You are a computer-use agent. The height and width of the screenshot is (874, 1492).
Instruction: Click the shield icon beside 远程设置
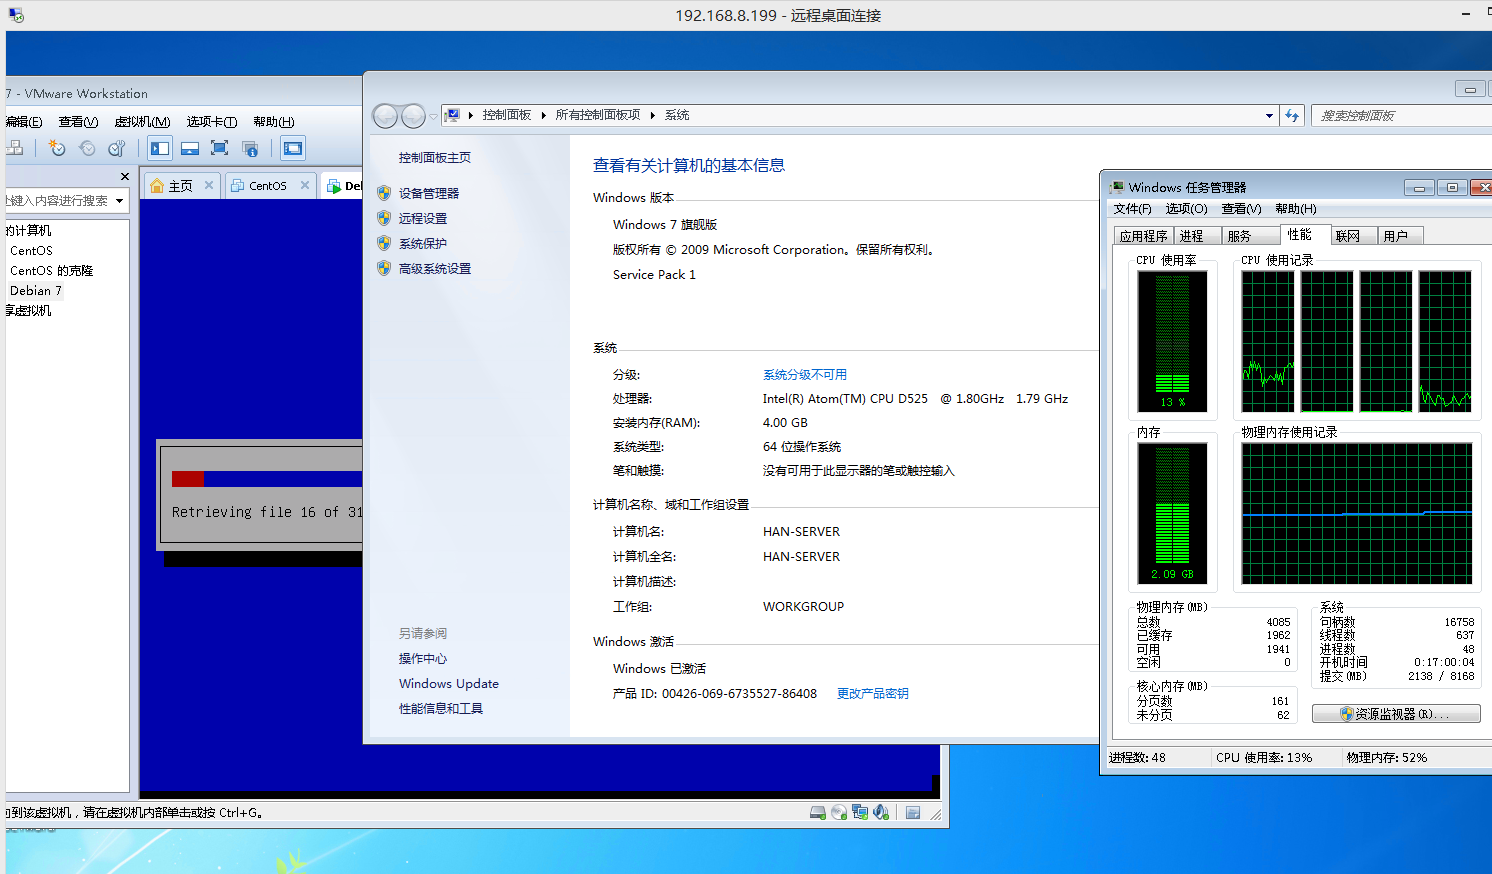click(x=384, y=218)
